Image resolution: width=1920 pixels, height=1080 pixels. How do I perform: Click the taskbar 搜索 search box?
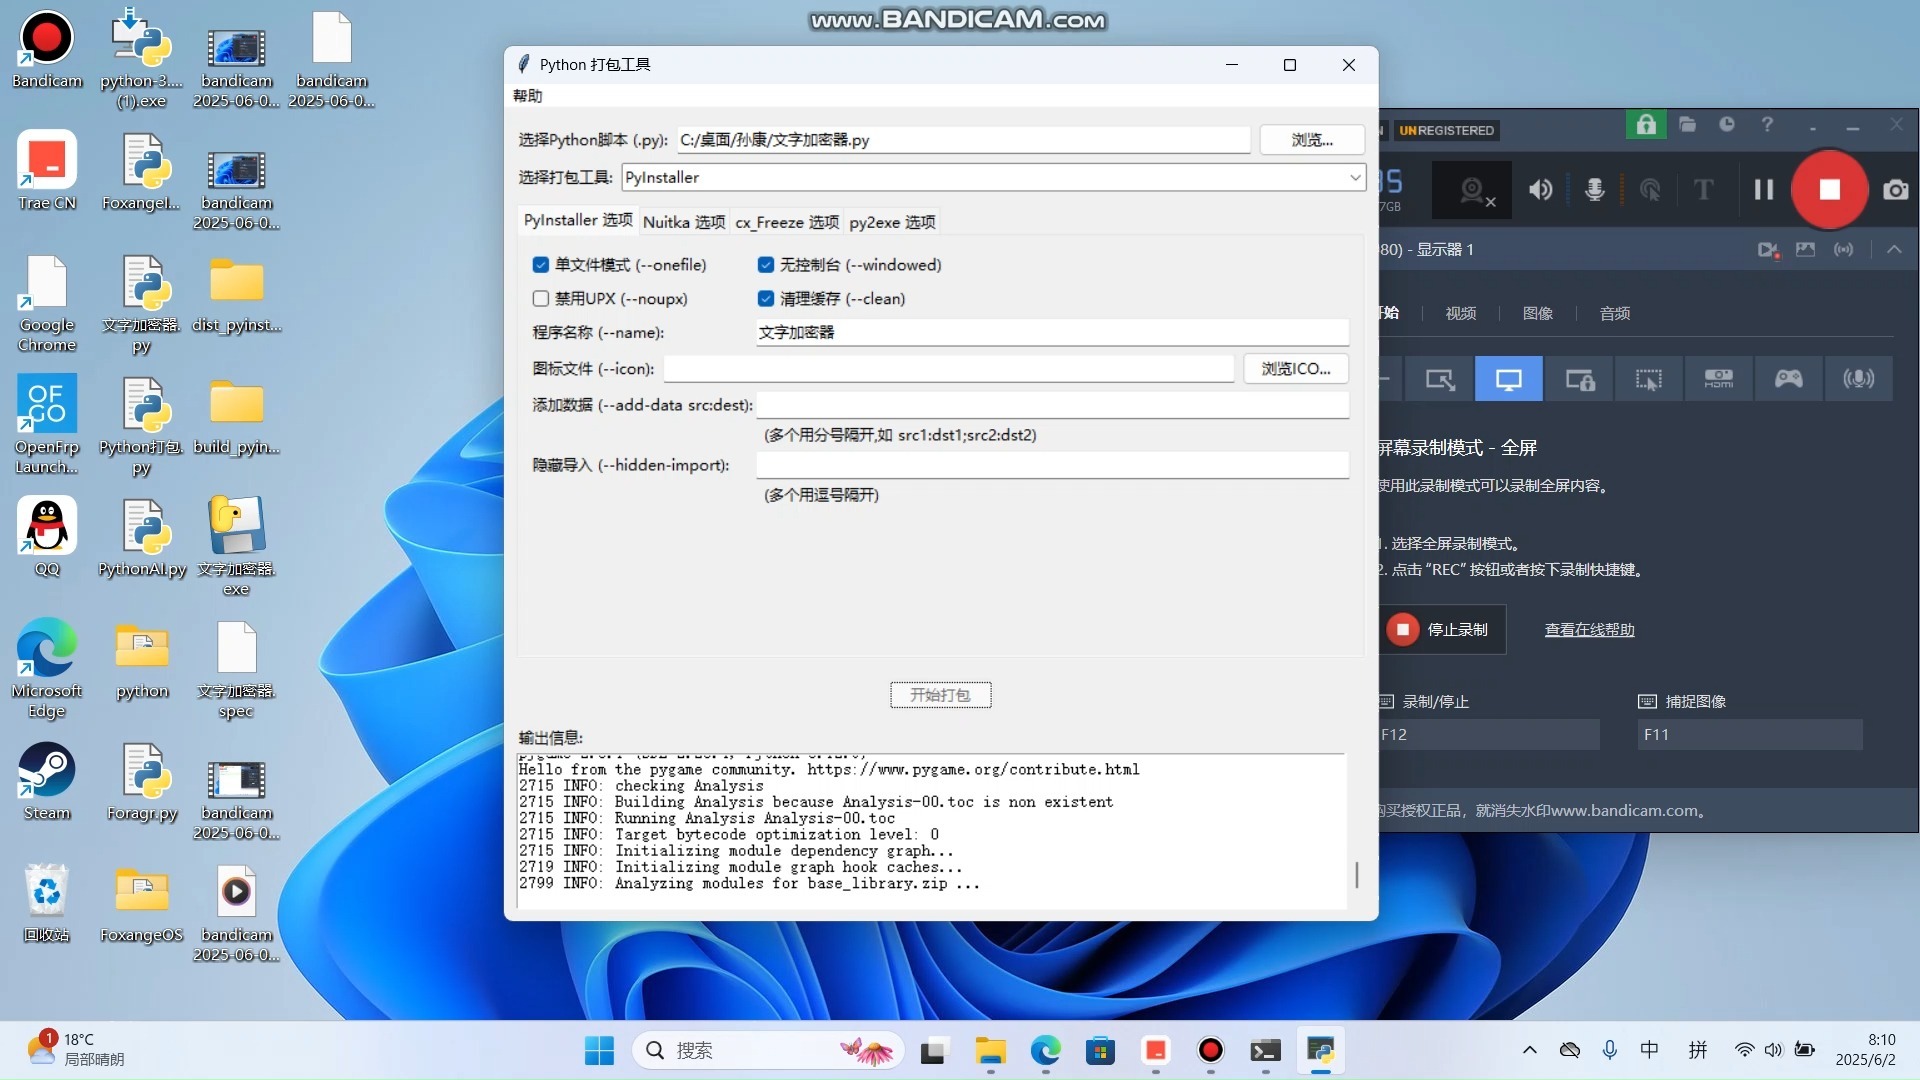[768, 1050]
